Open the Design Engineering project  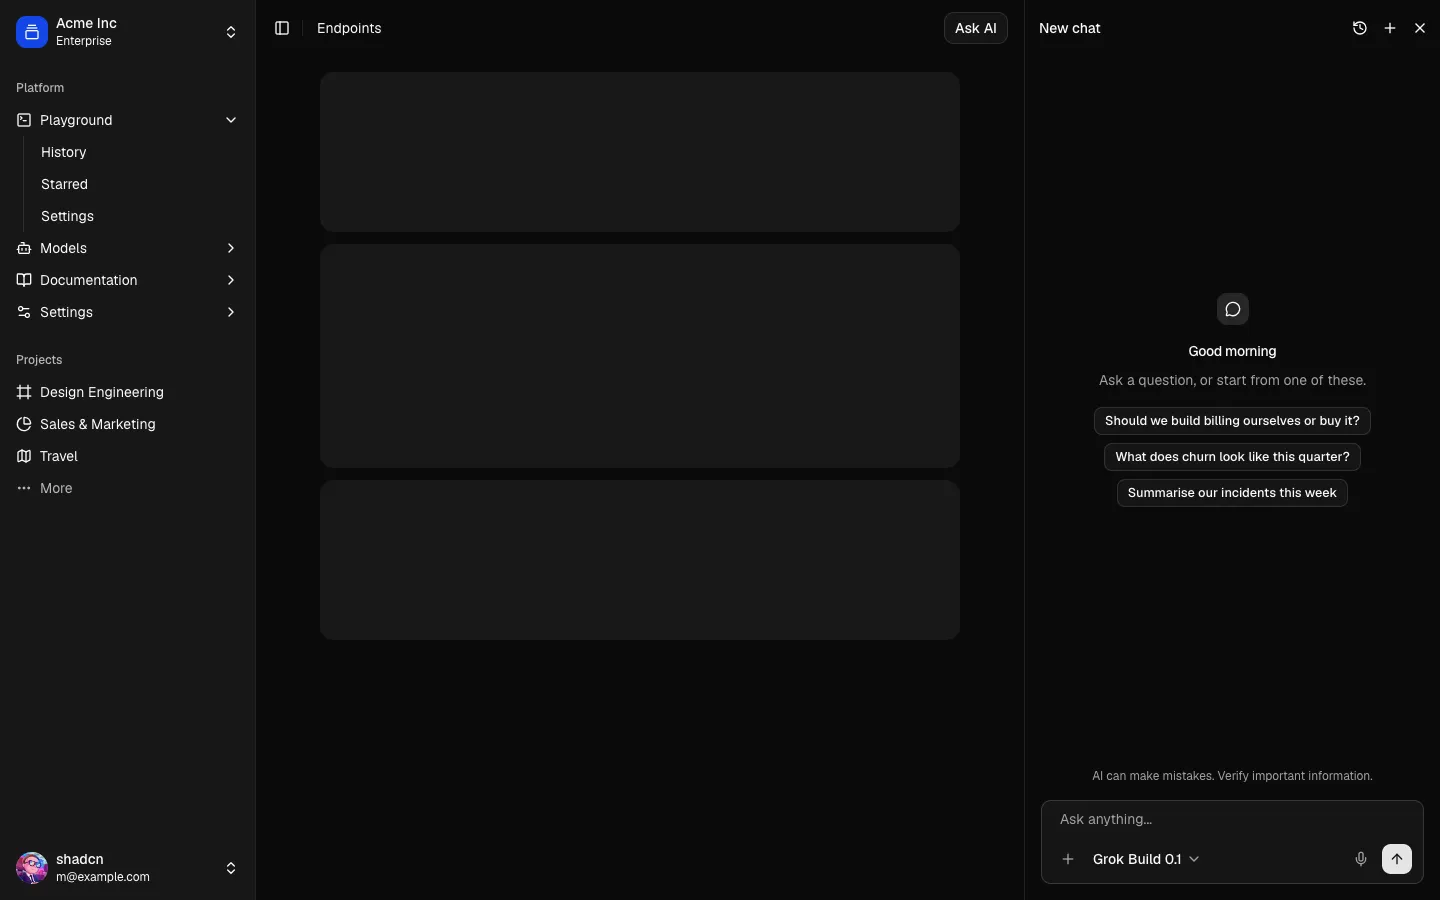point(127,392)
